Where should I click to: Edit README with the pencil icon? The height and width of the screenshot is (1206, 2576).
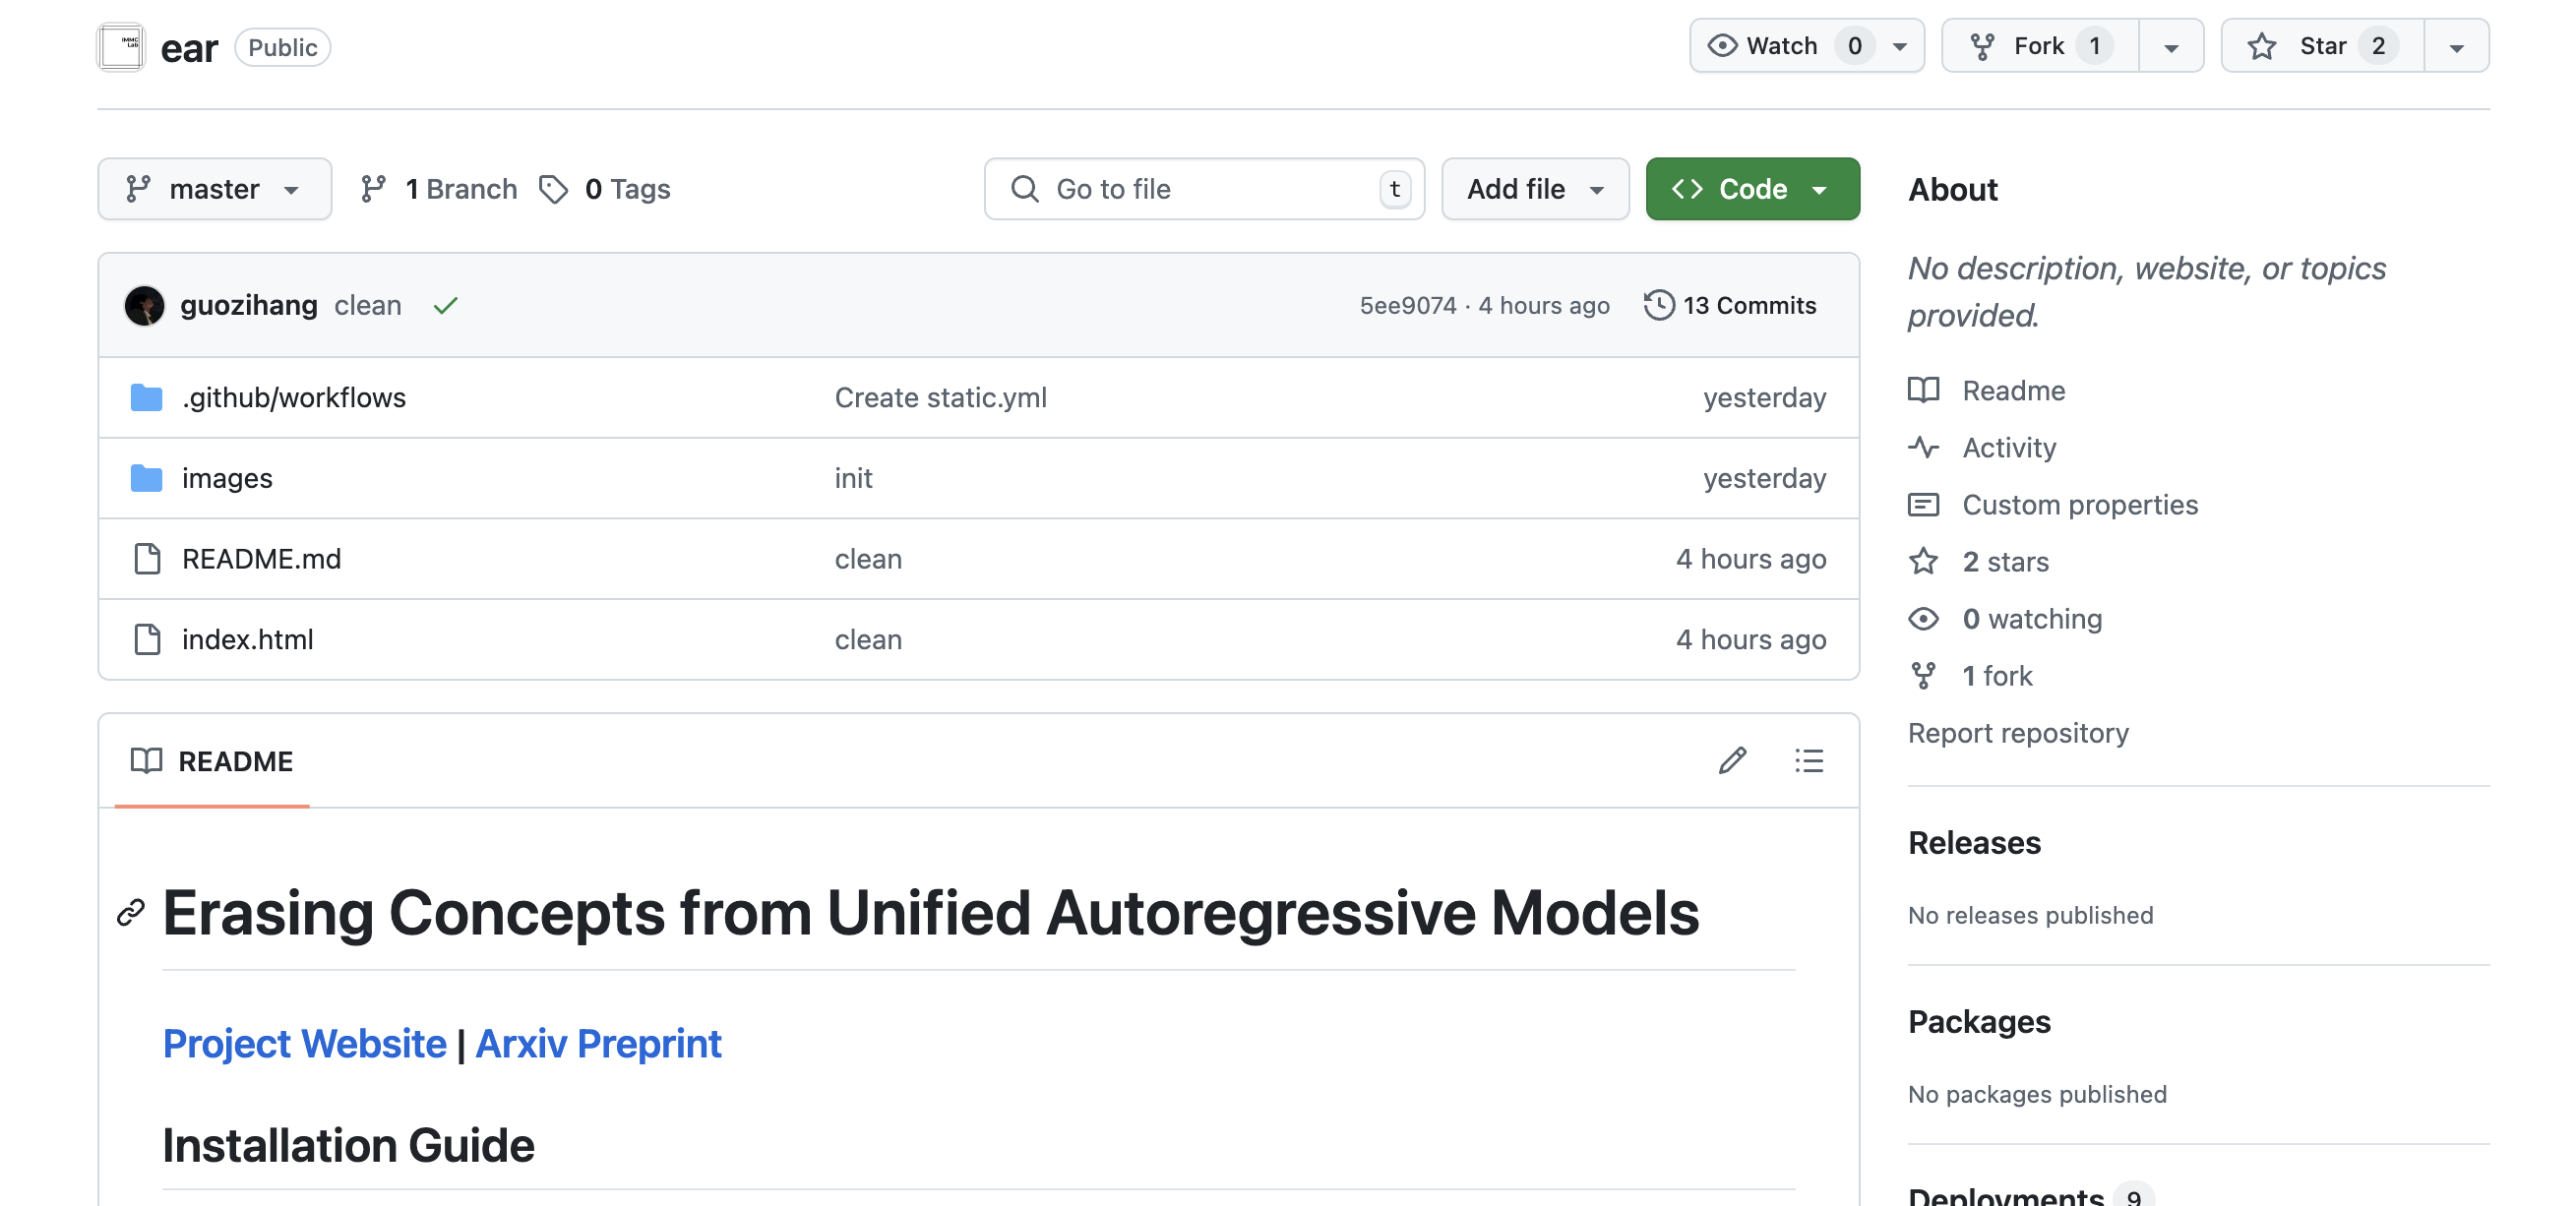click(x=1733, y=761)
